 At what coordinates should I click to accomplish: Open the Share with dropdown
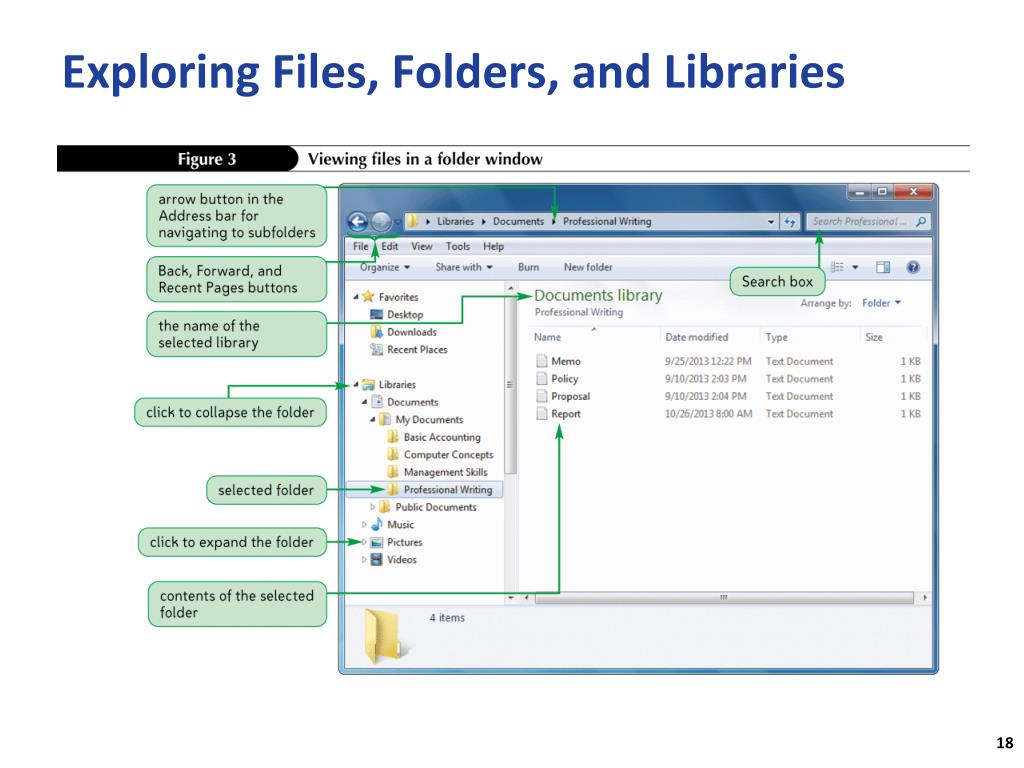[464, 267]
